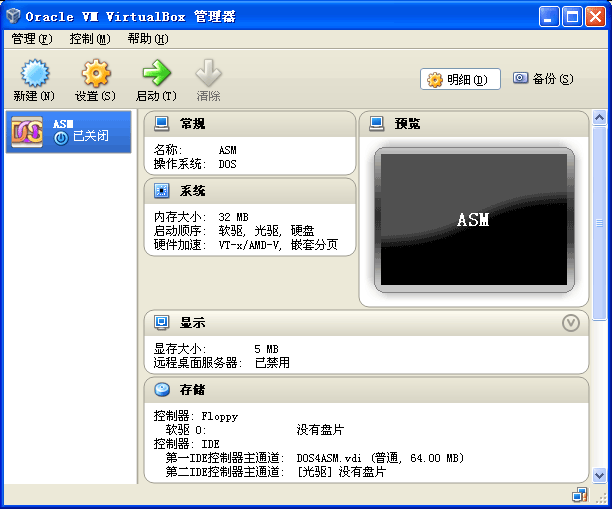Click the Storage (存储) disk icon
Image resolution: width=612 pixels, height=509 pixels.
coord(162,390)
